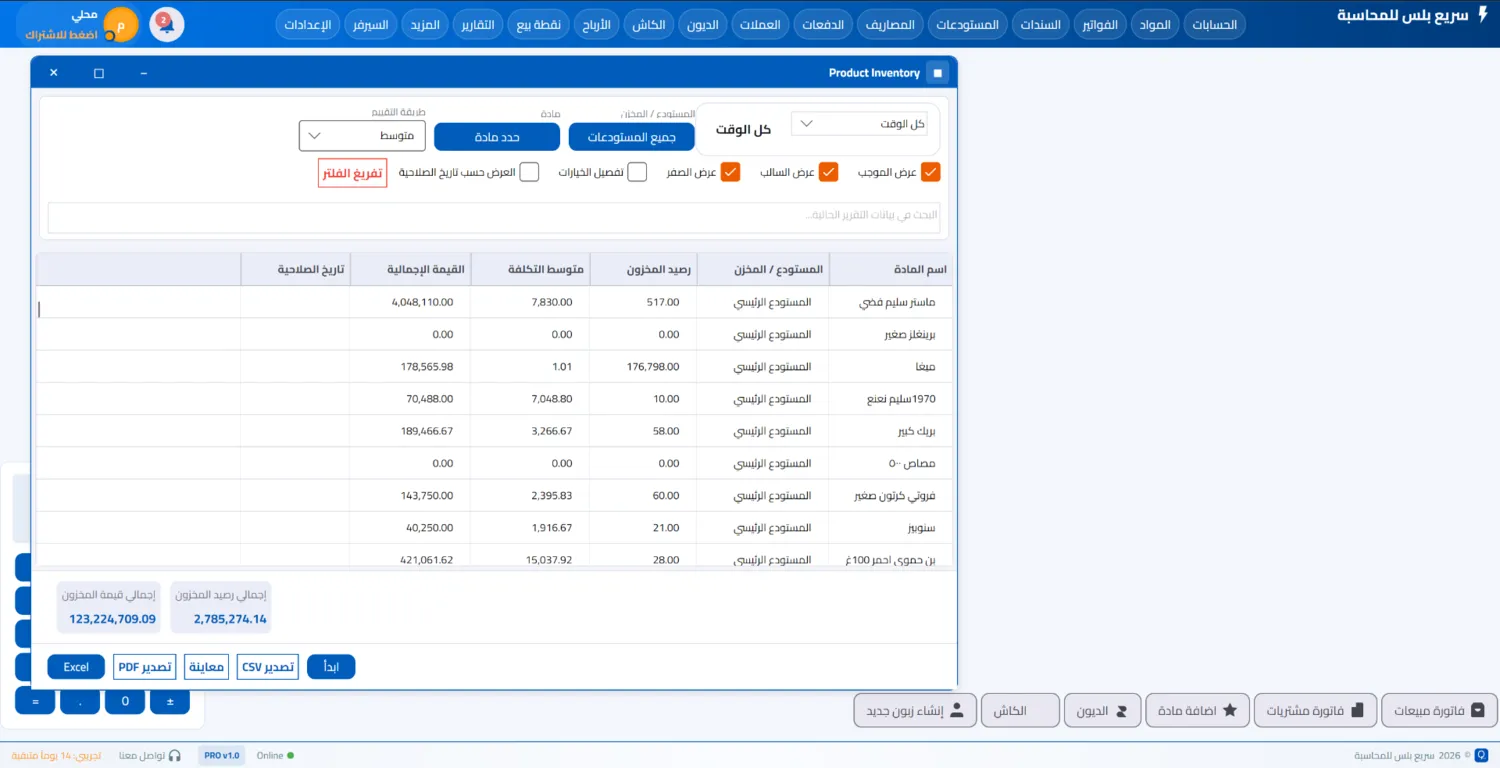The height and width of the screenshot is (768, 1500).
Task: Open the نقطة بيع menu
Action: coord(538,24)
